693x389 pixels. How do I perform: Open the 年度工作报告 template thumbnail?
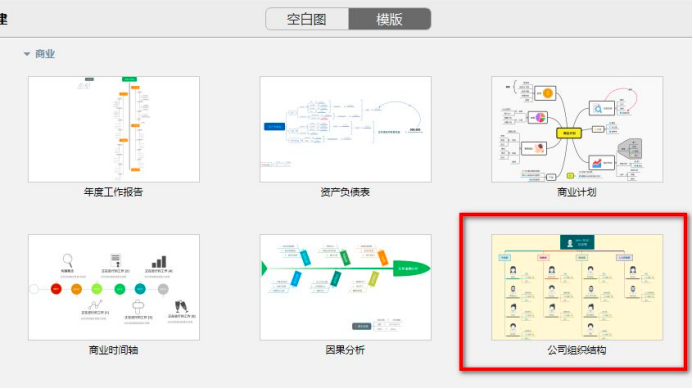114,129
